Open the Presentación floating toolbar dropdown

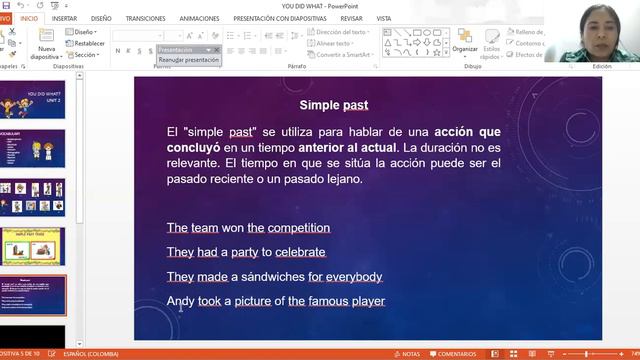coord(208,50)
